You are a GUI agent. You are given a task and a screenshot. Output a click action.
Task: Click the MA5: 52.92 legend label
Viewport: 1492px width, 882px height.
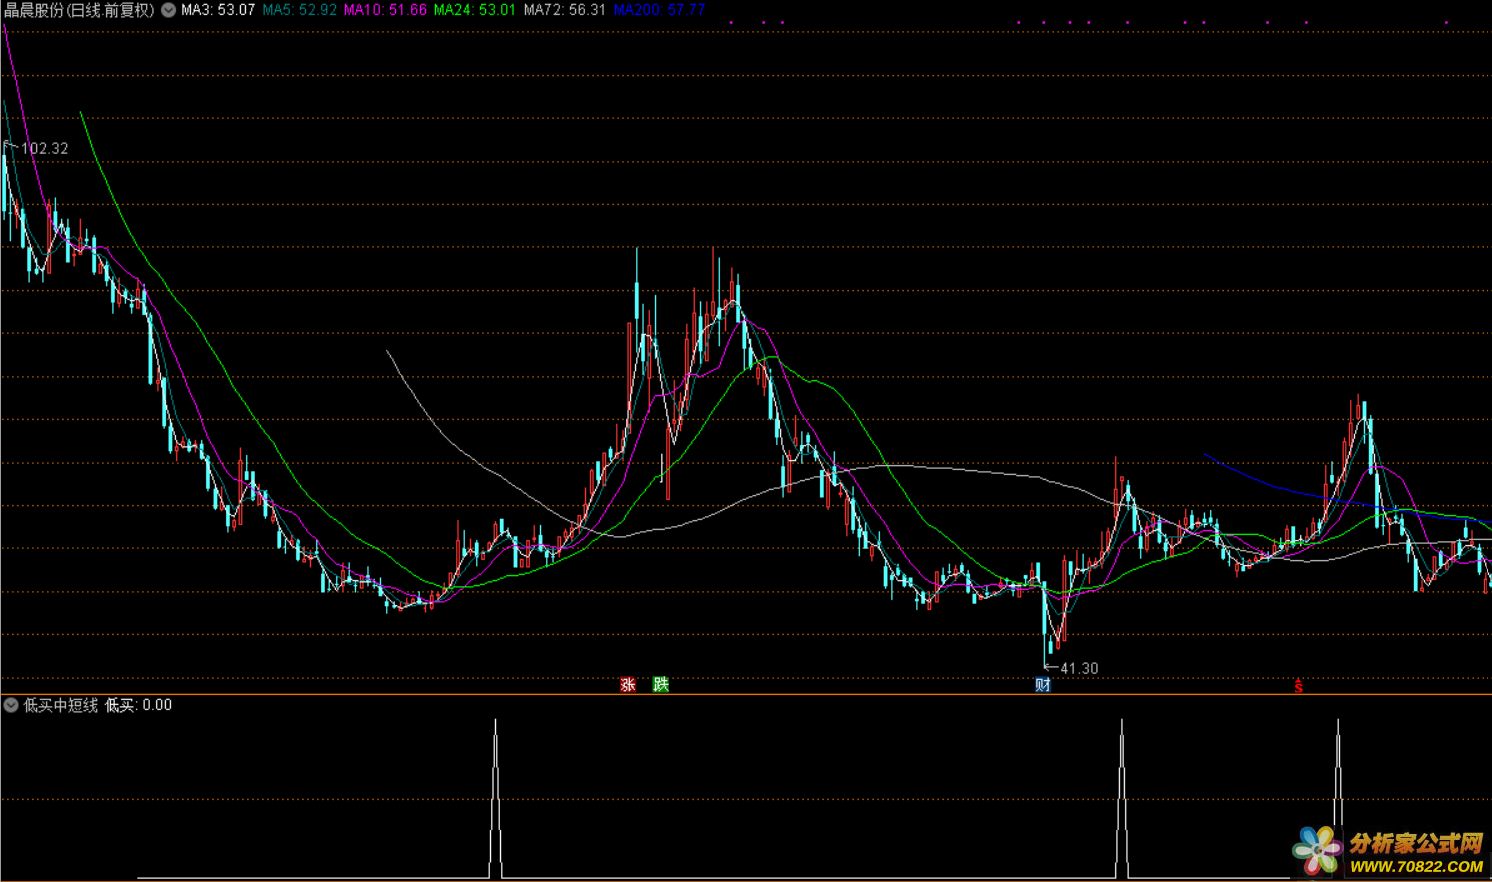click(x=299, y=10)
